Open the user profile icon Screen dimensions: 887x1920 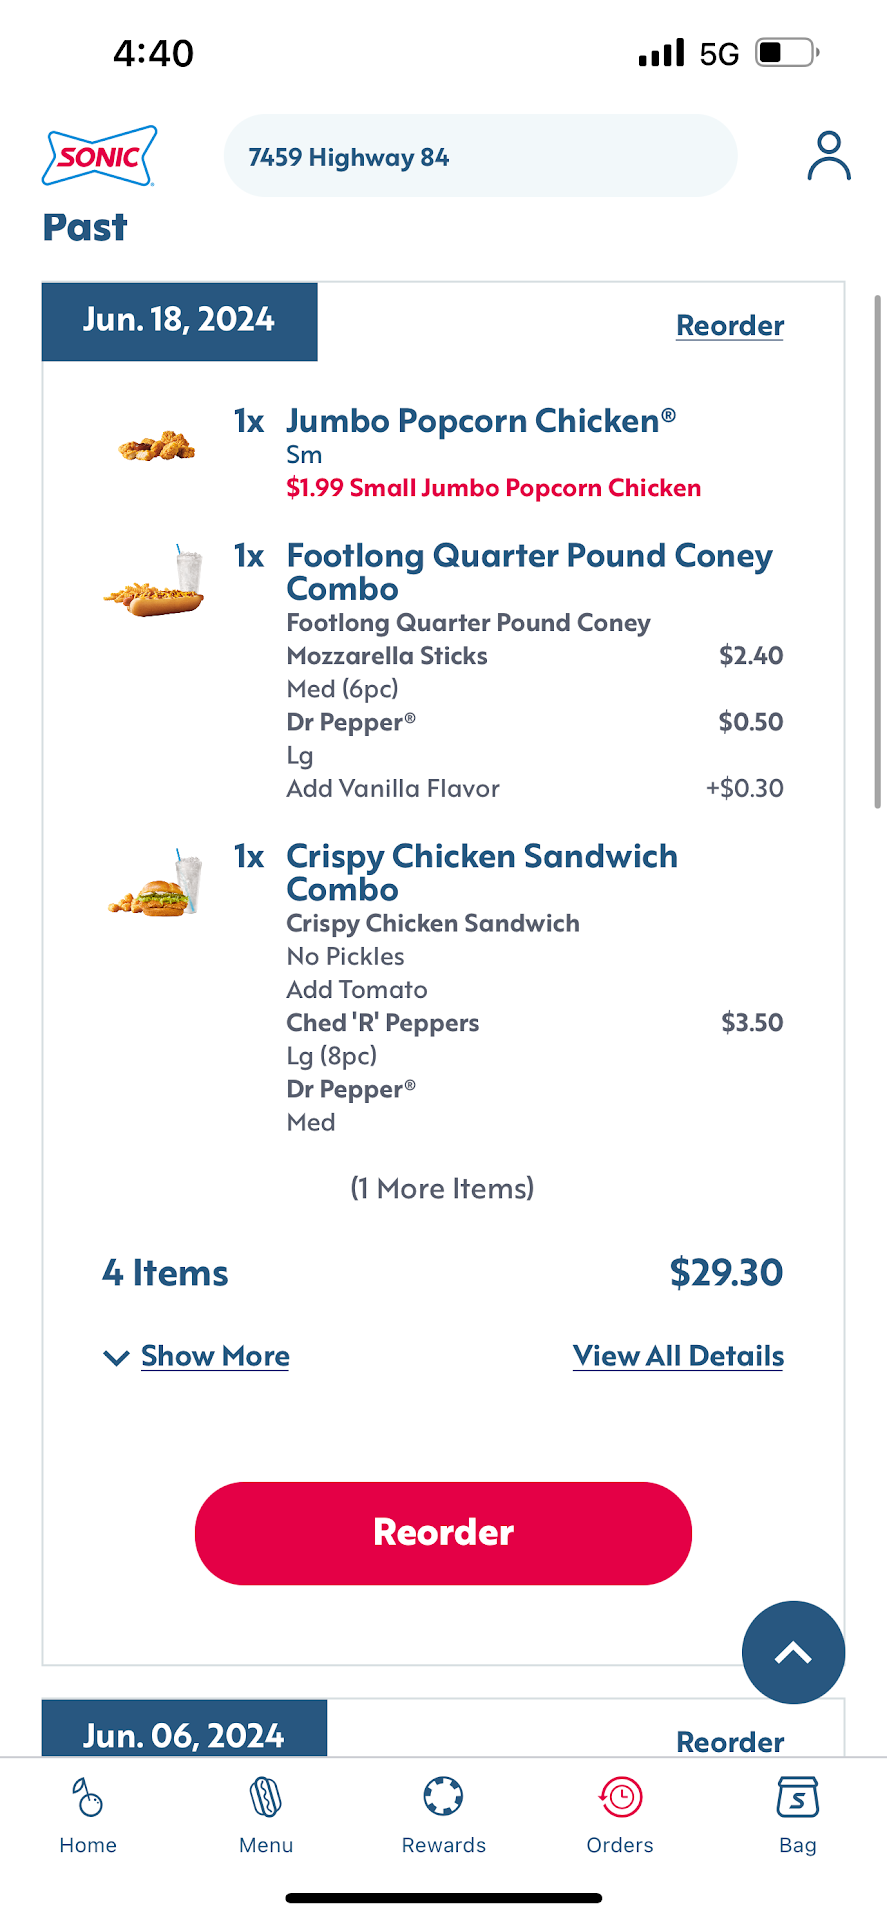tap(828, 156)
